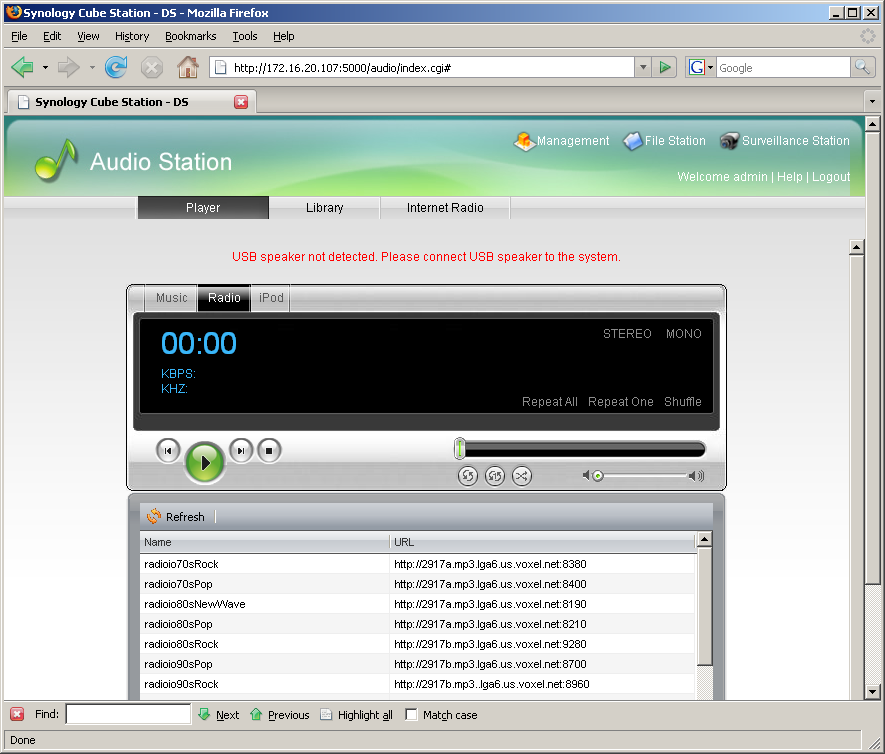Open the File Station icon
The width and height of the screenshot is (885, 754).
click(633, 141)
